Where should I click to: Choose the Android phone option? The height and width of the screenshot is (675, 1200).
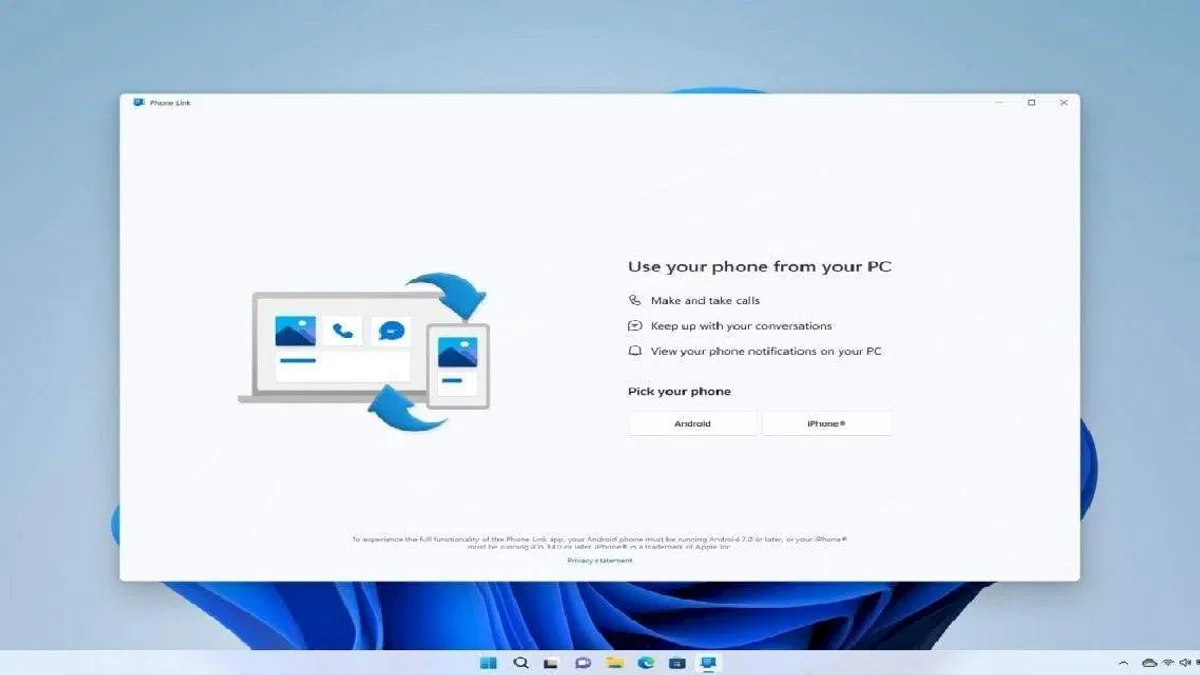click(x=692, y=423)
